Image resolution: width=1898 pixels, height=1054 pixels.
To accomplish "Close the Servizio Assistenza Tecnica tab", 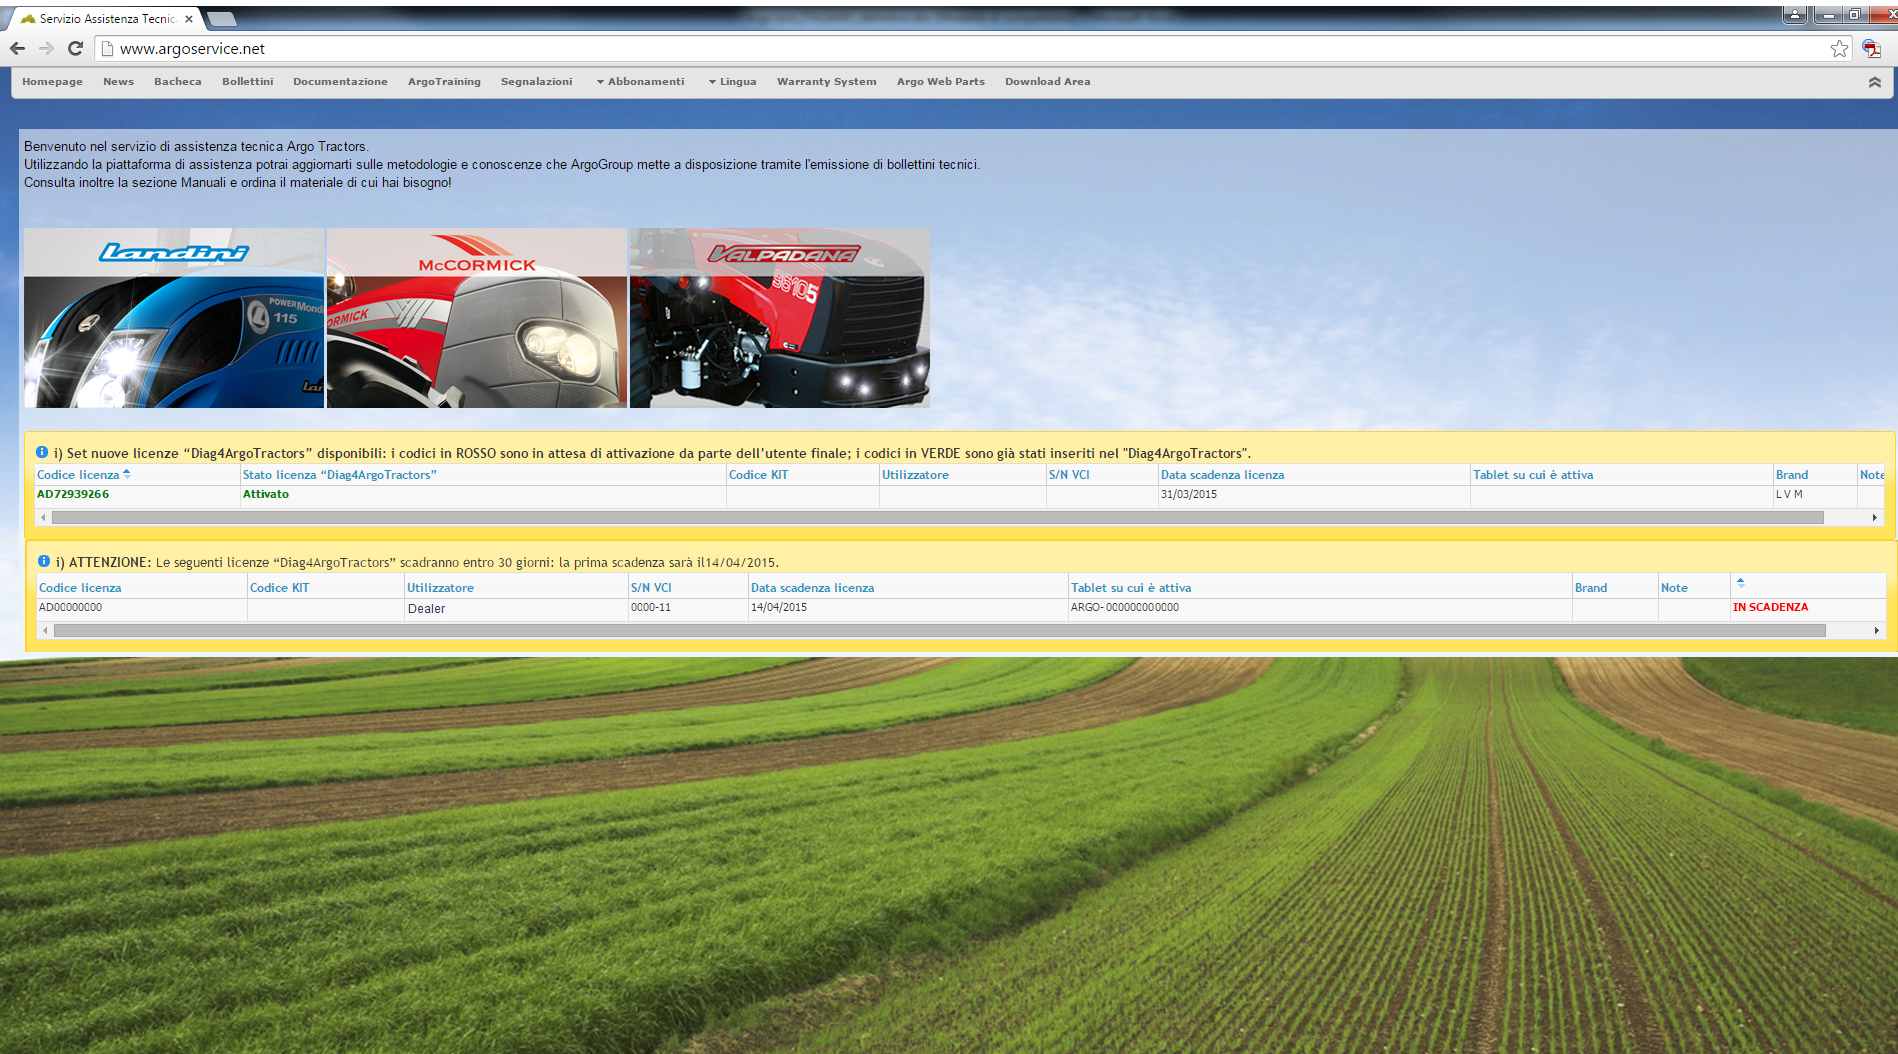I will [x=189, y=18].
